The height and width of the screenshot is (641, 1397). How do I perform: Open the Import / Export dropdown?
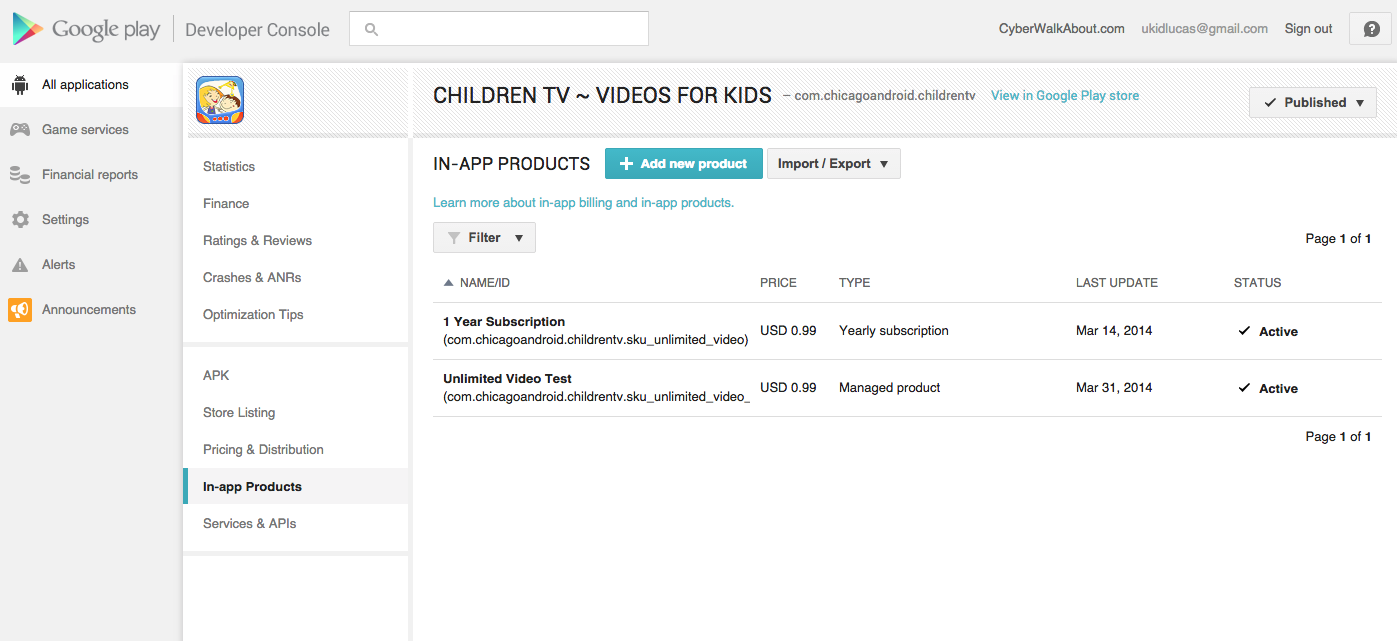pyautogui.click(x=833, y=164)
